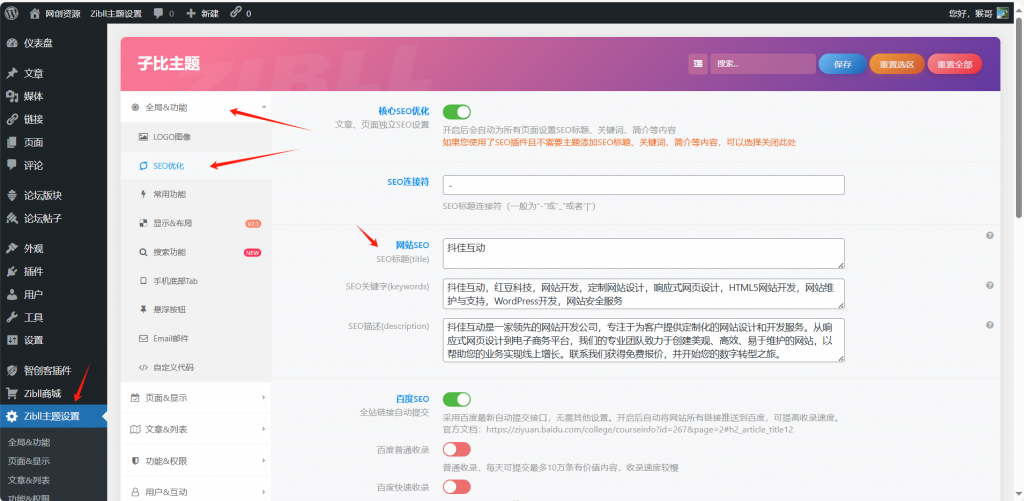Open the 自定义代码 tab
1024x501 pixels.
pyautogui.click(x=196, y=367)
